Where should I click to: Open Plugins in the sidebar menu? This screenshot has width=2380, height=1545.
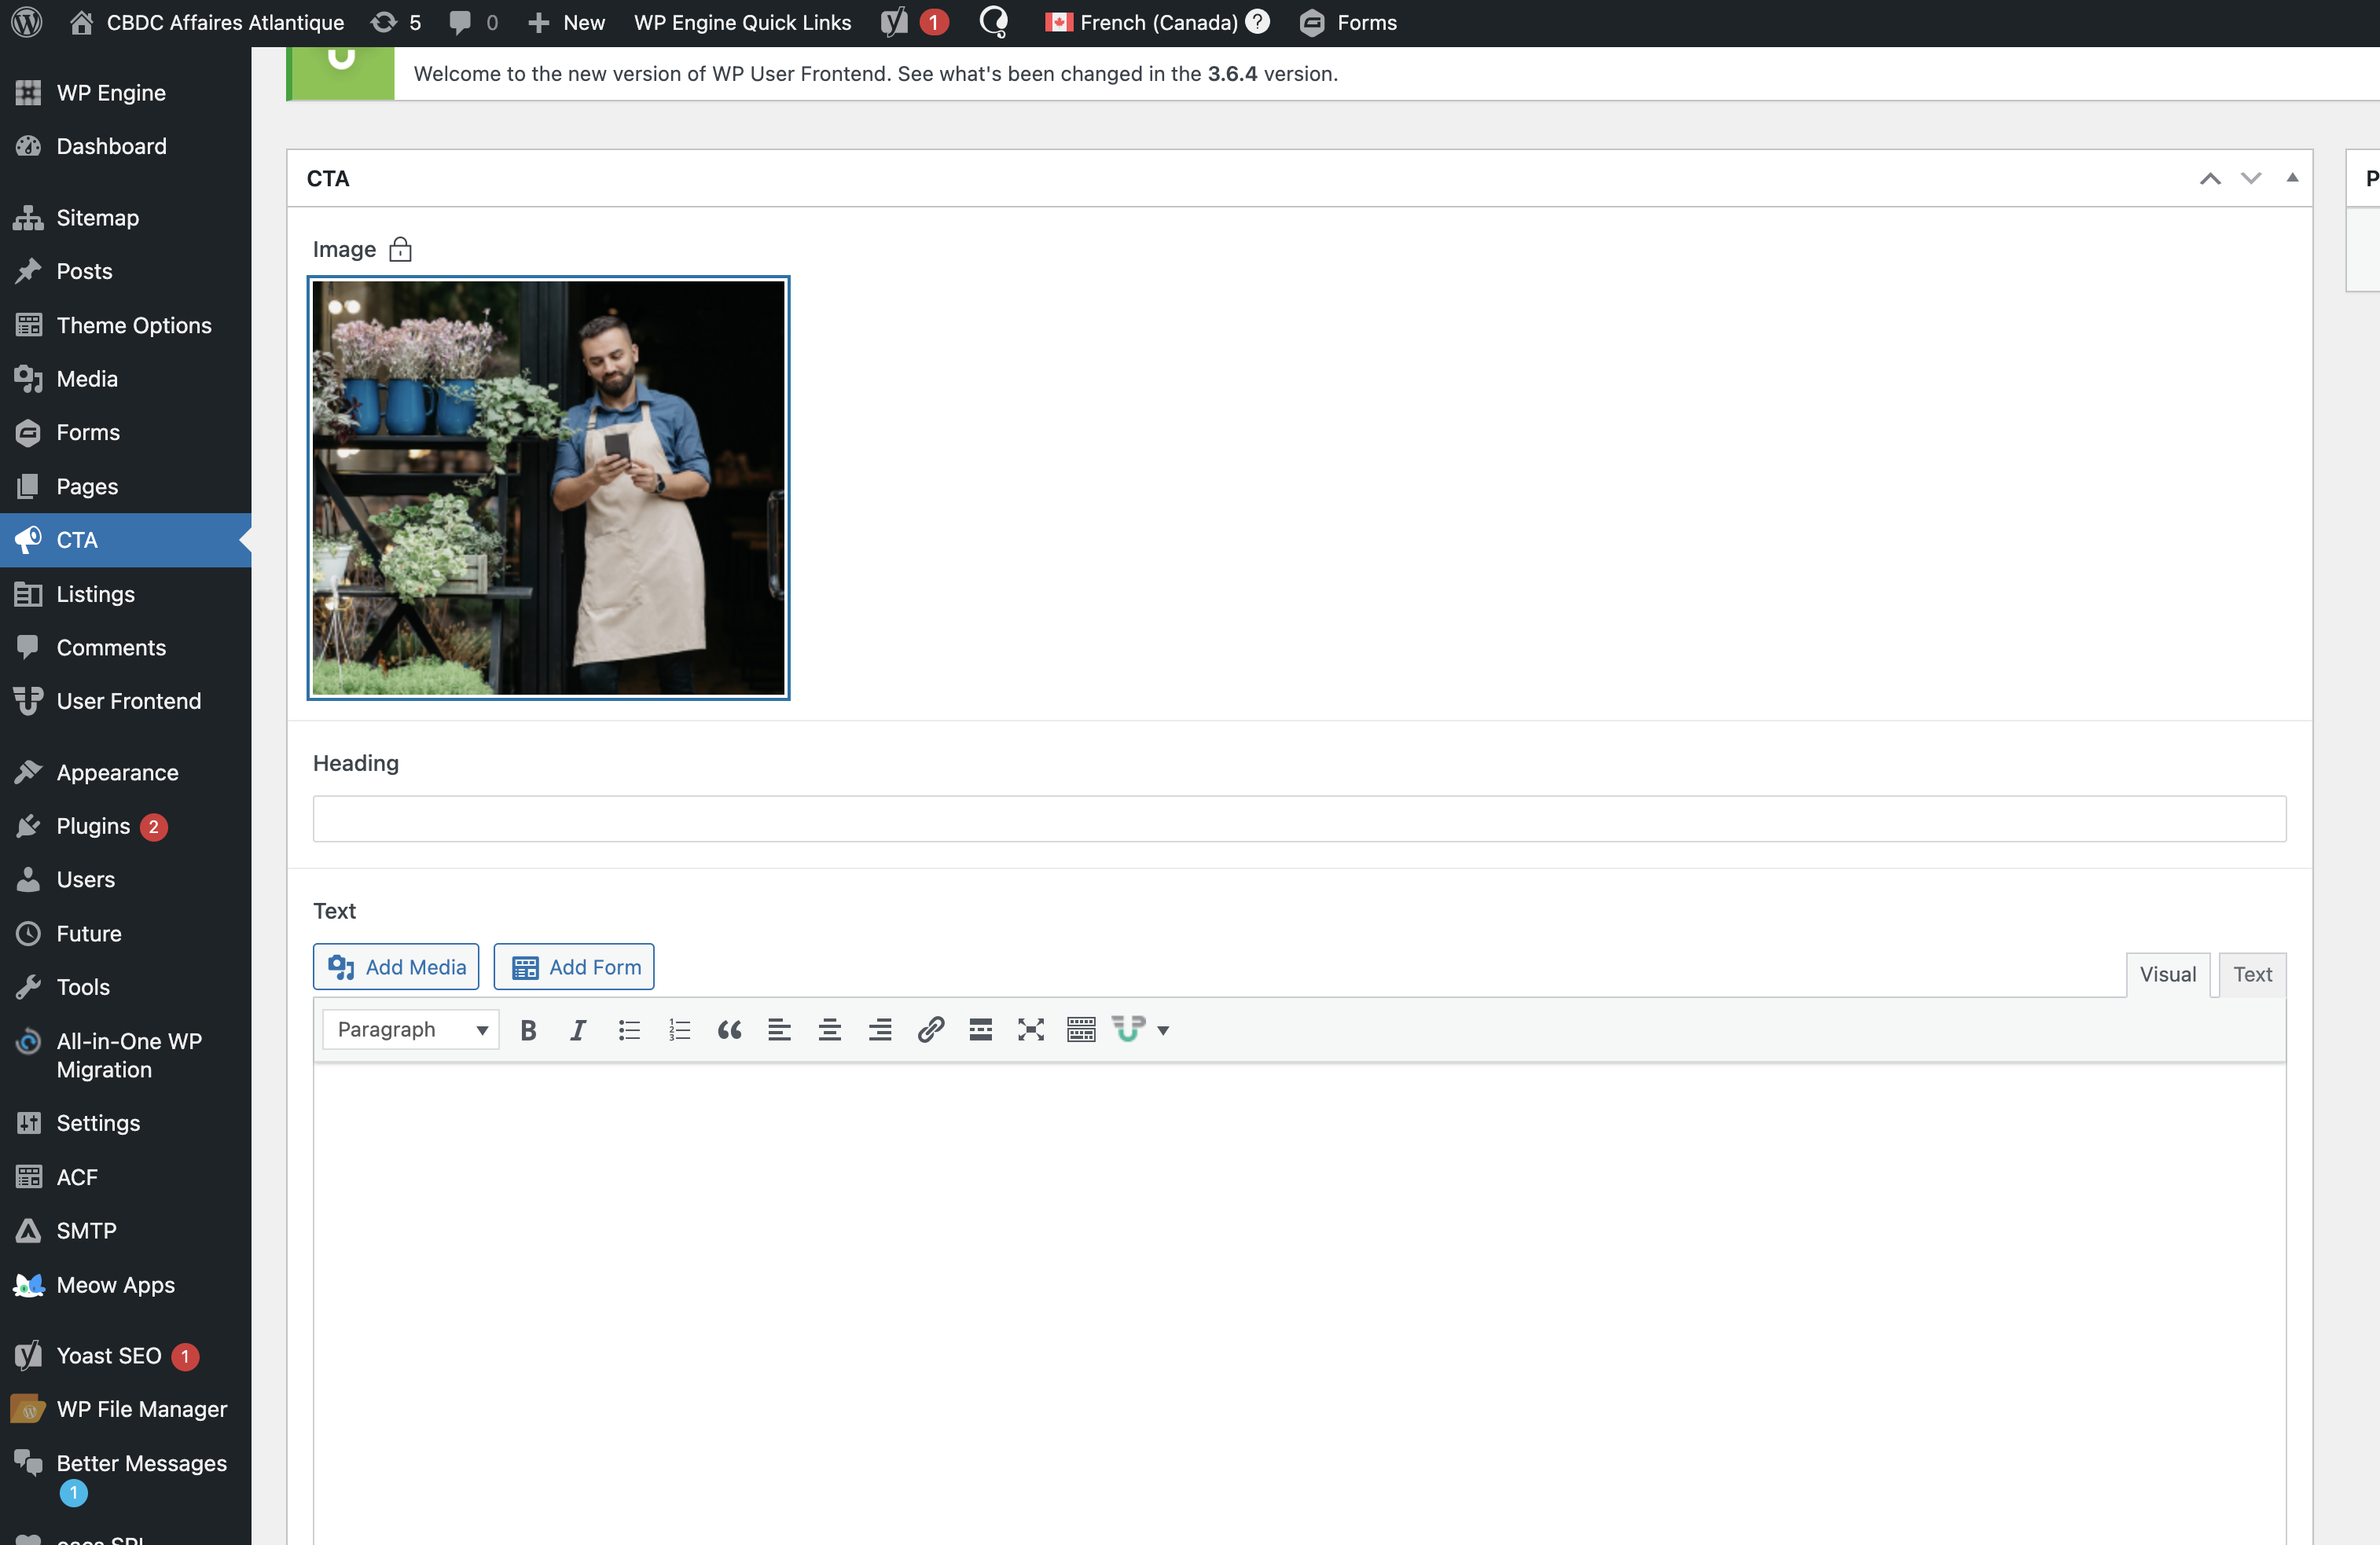[x=93, y=825]
